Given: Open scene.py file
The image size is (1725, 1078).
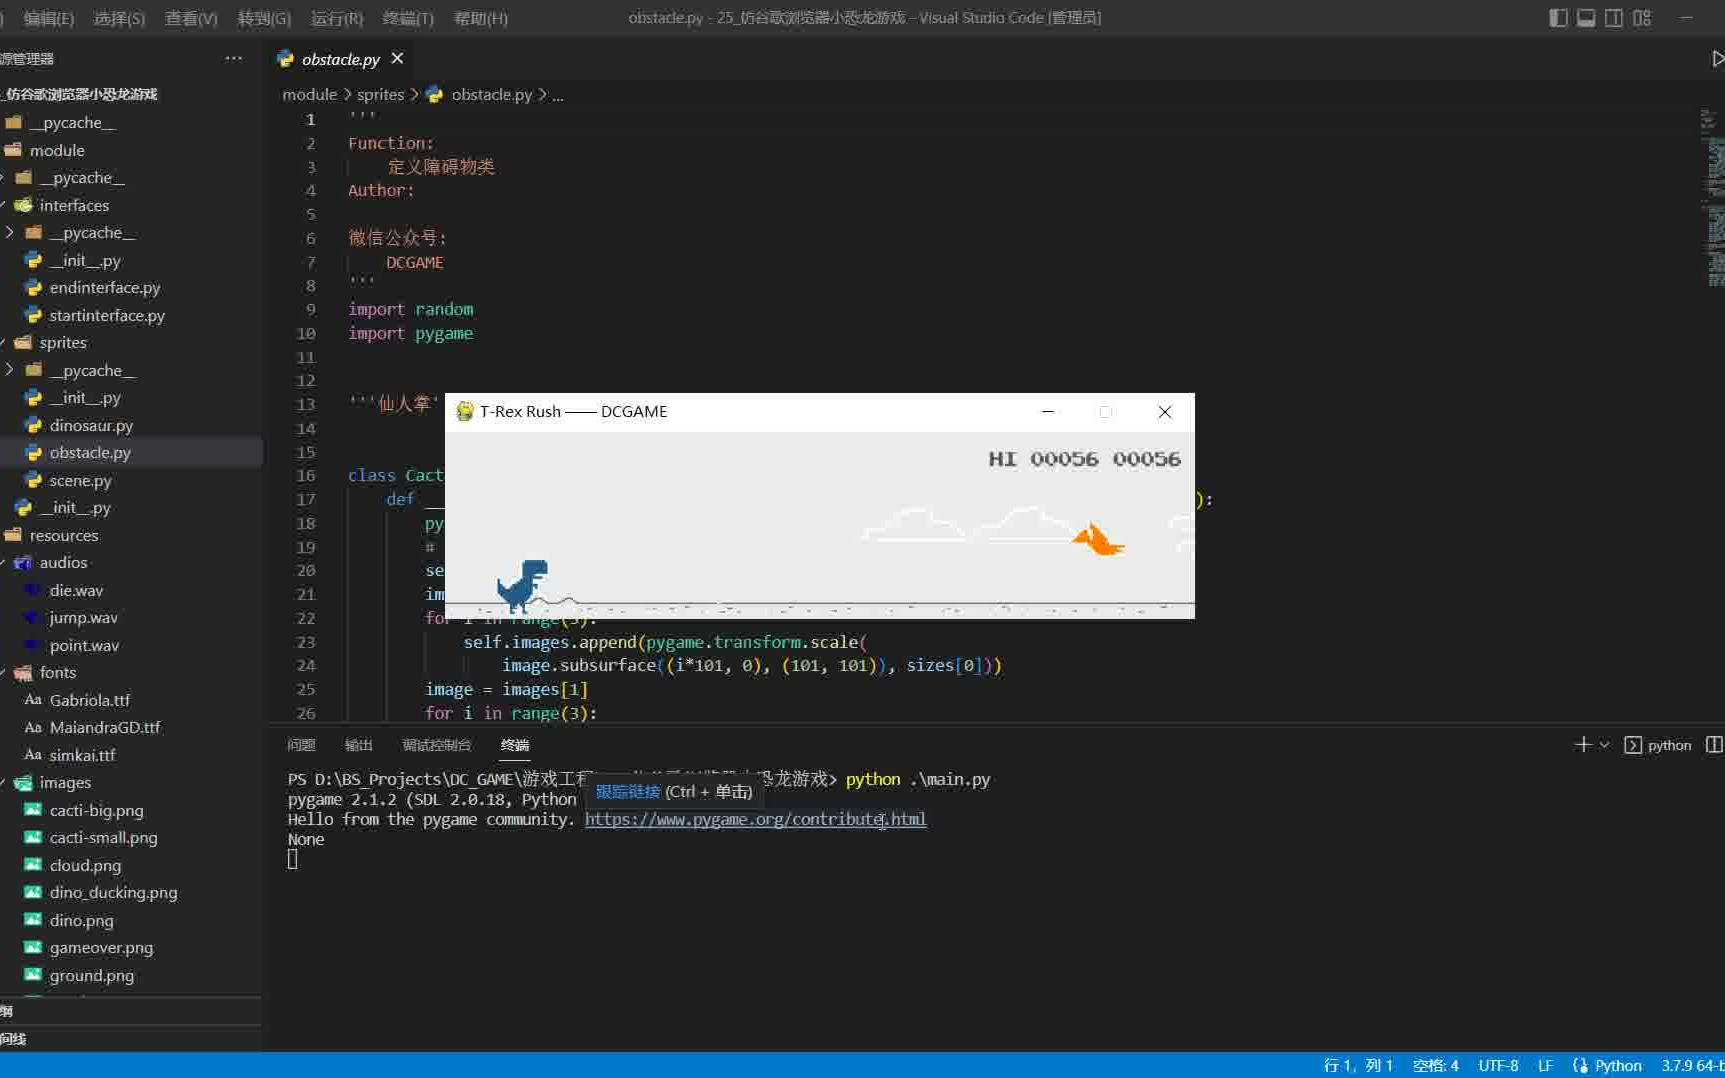Looking at the screenshot, I should pos(80,480).
